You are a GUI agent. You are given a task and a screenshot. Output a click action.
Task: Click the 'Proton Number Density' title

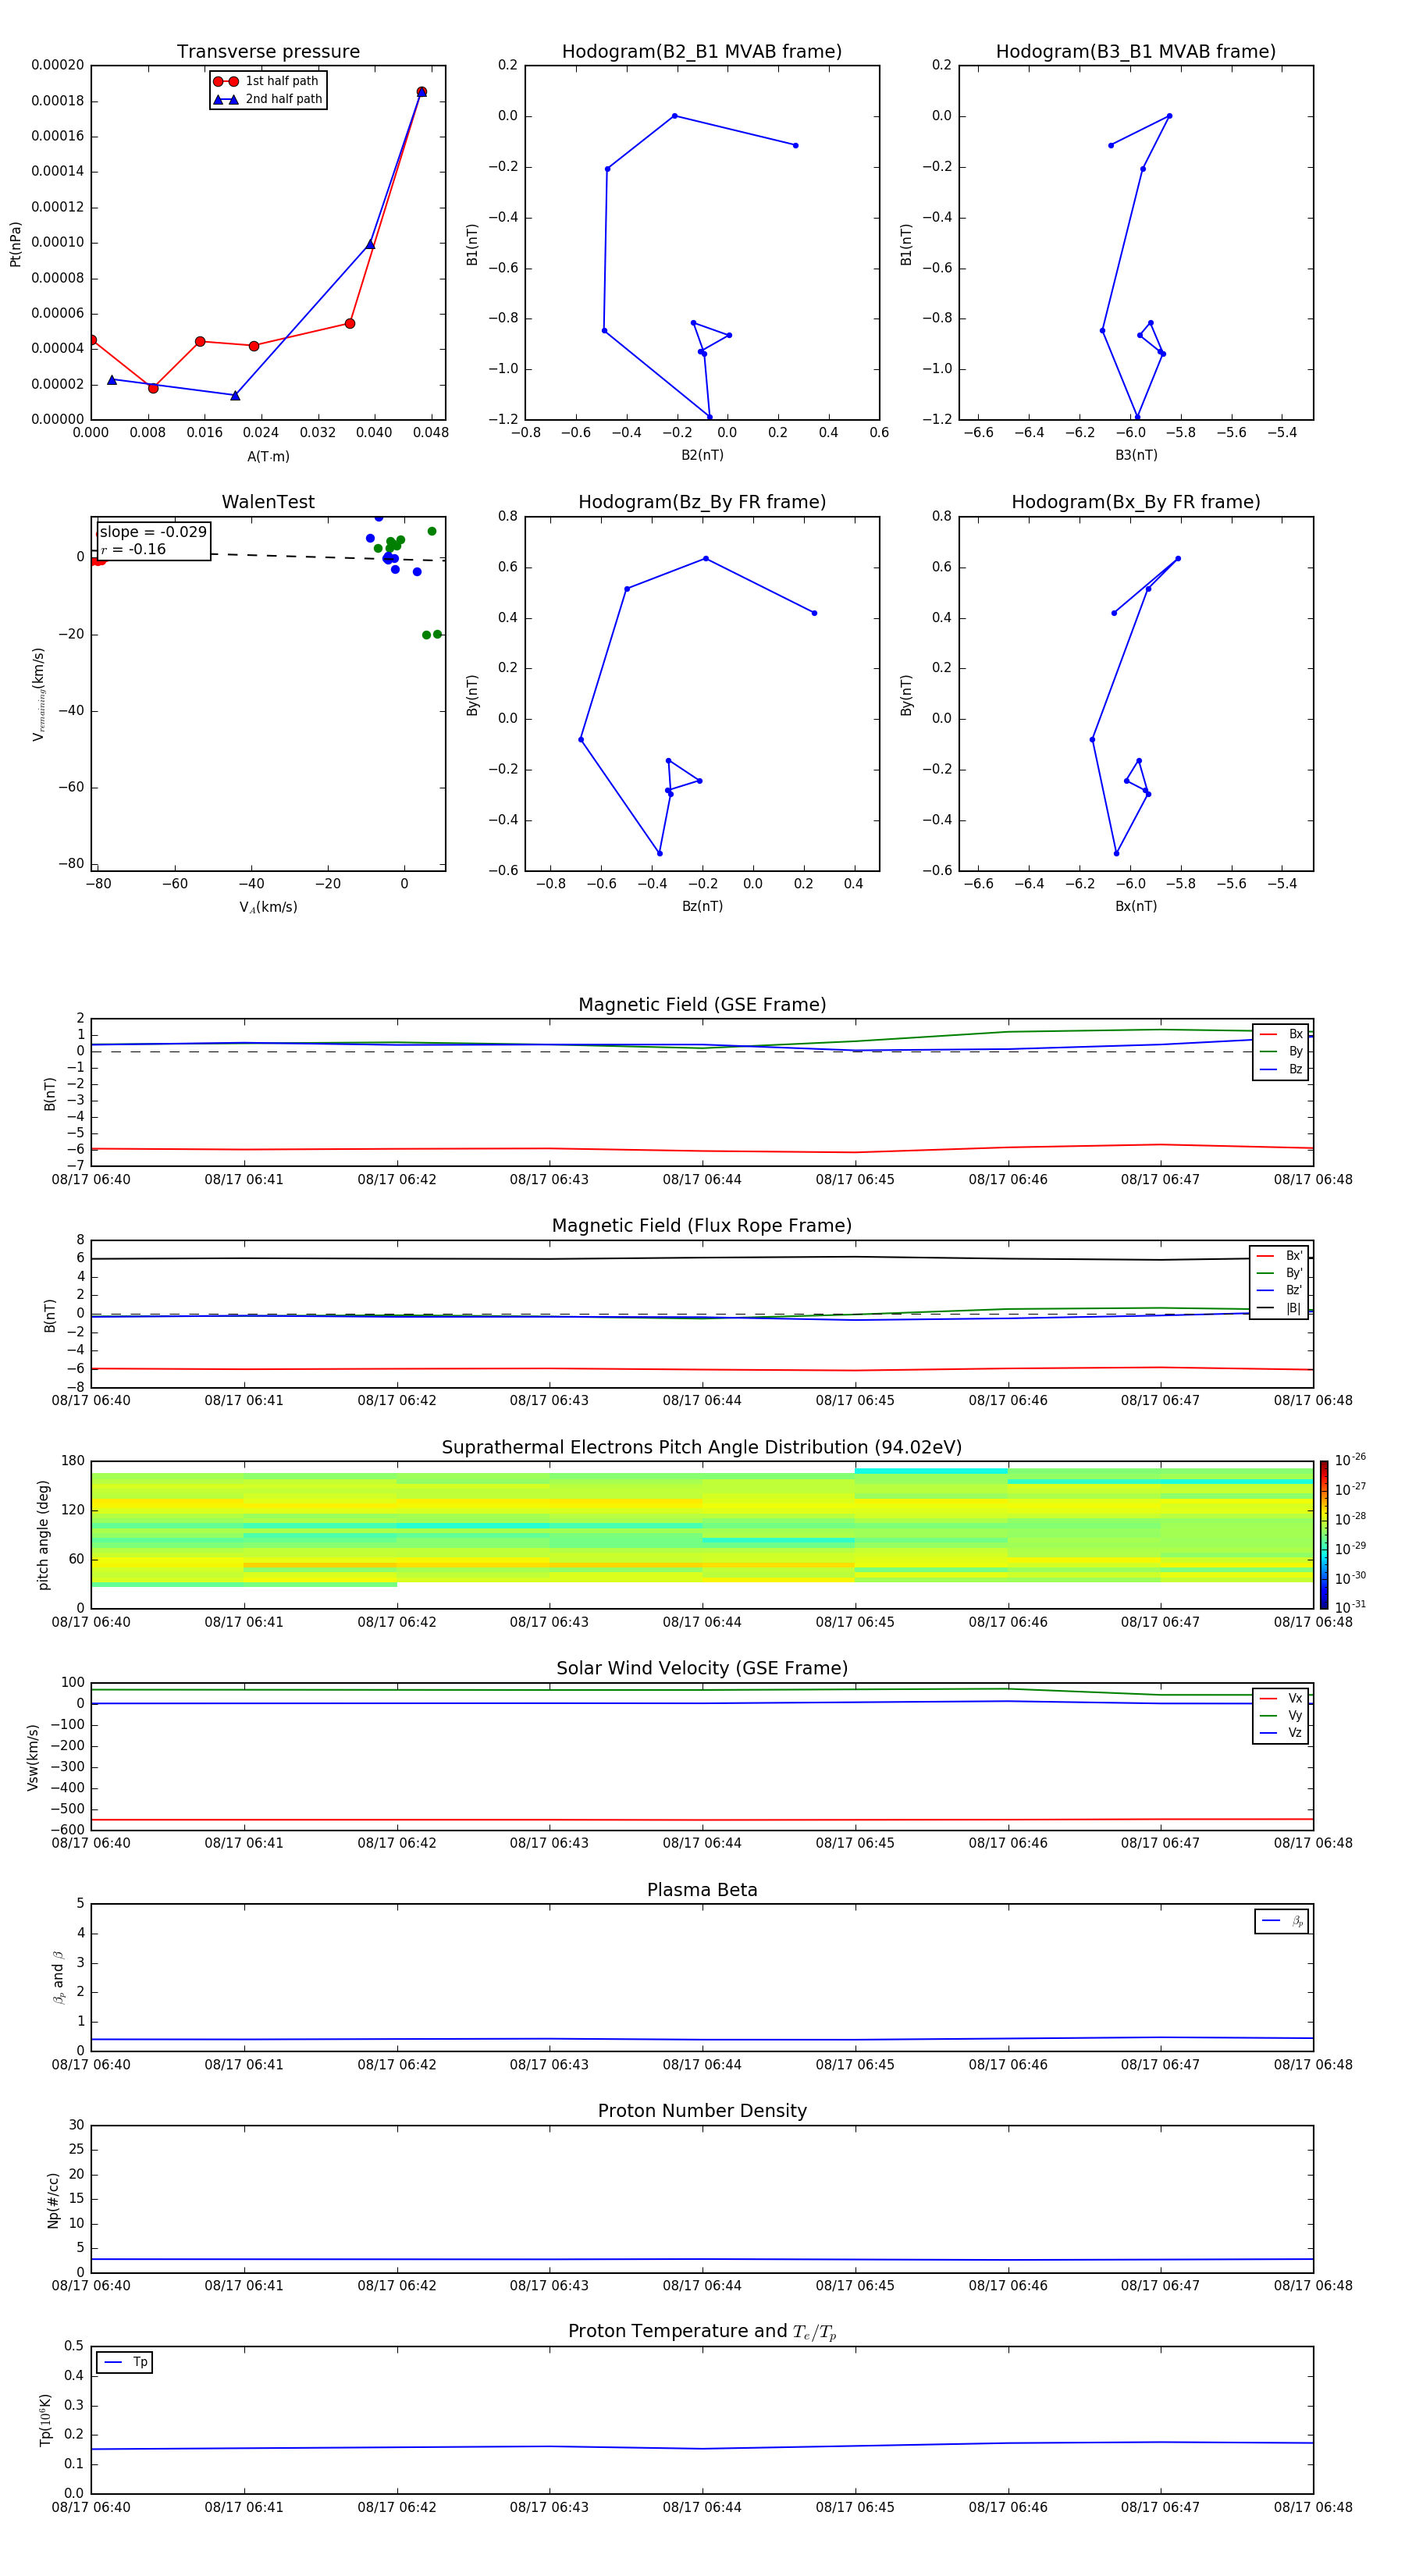(702, 2111)
